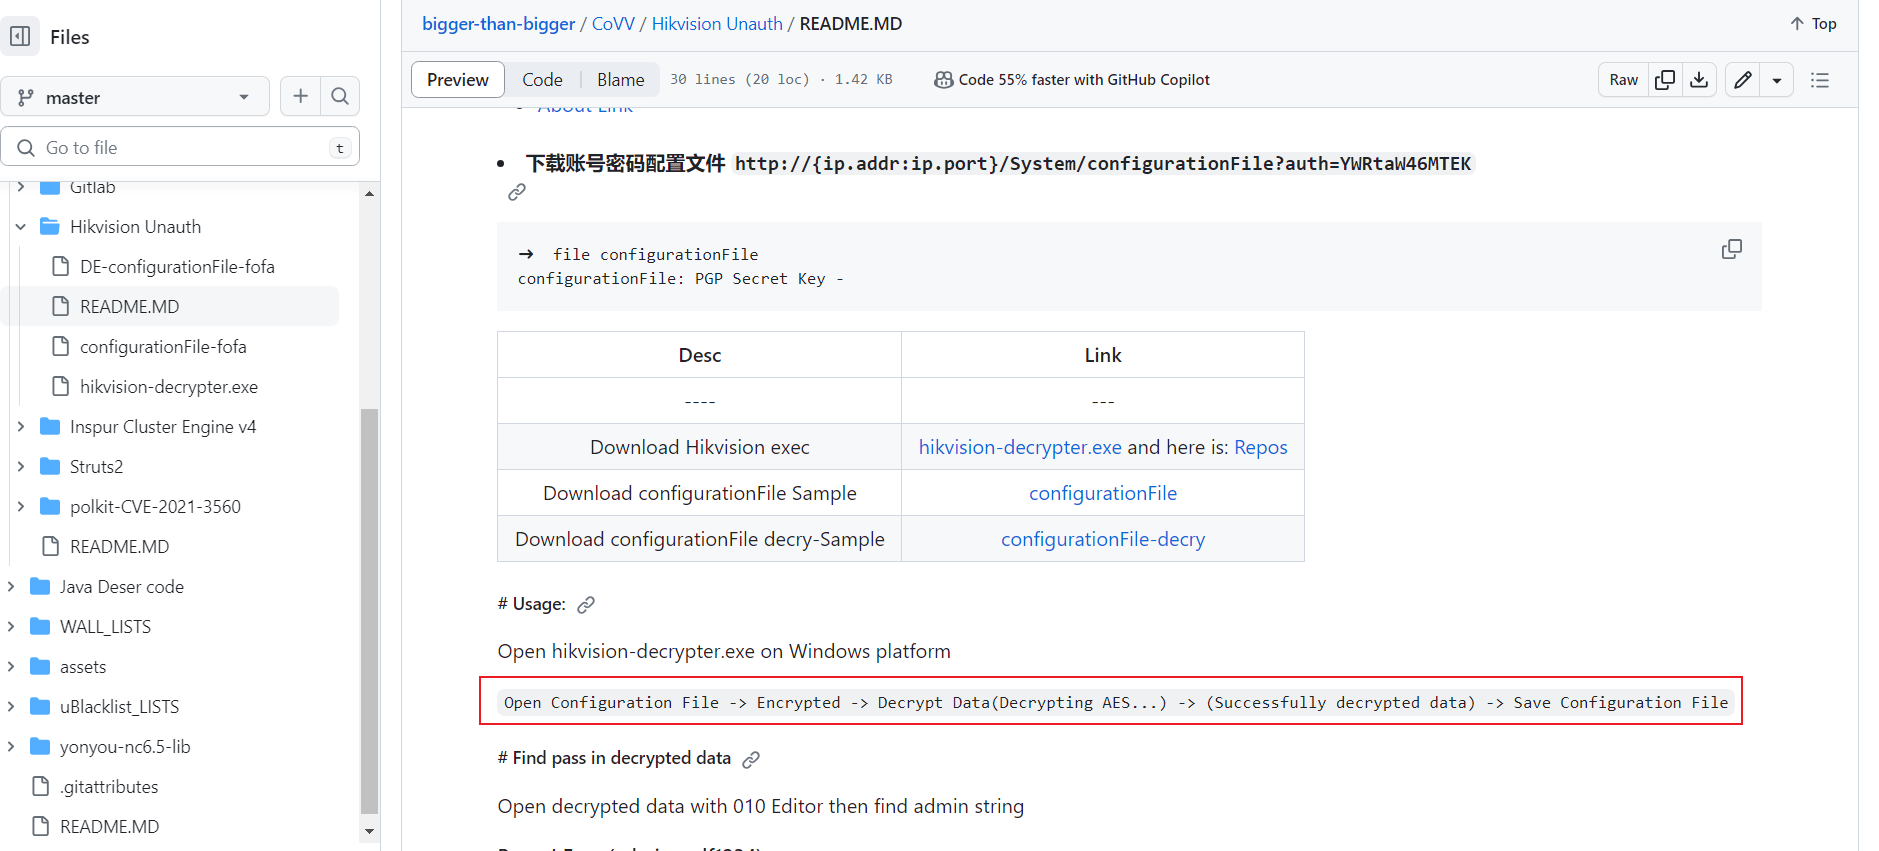Viewport: 1879px width, 851px height.
Task: Open GitHub Copilot promotion link
Action: pos(1072,80)
